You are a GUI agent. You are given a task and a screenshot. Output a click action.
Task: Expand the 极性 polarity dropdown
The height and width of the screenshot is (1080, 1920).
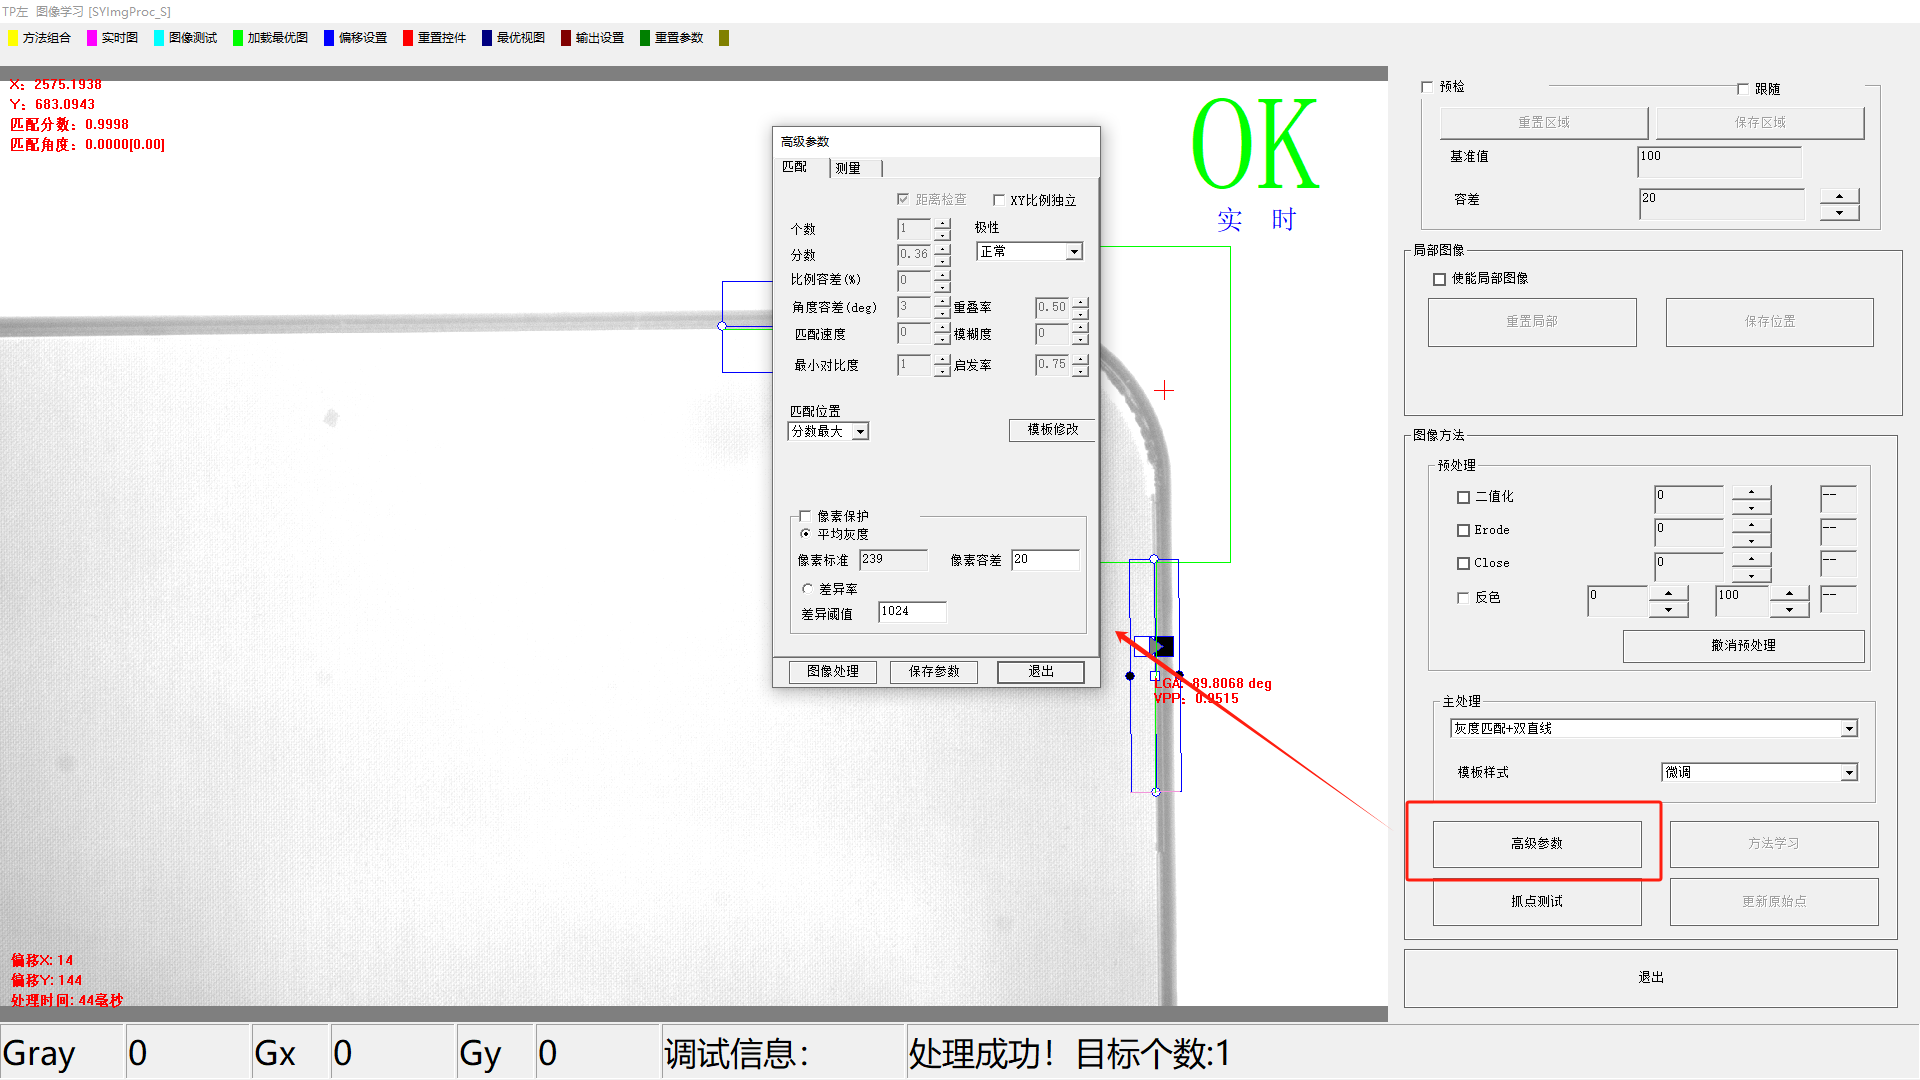tap(1074, 252)
